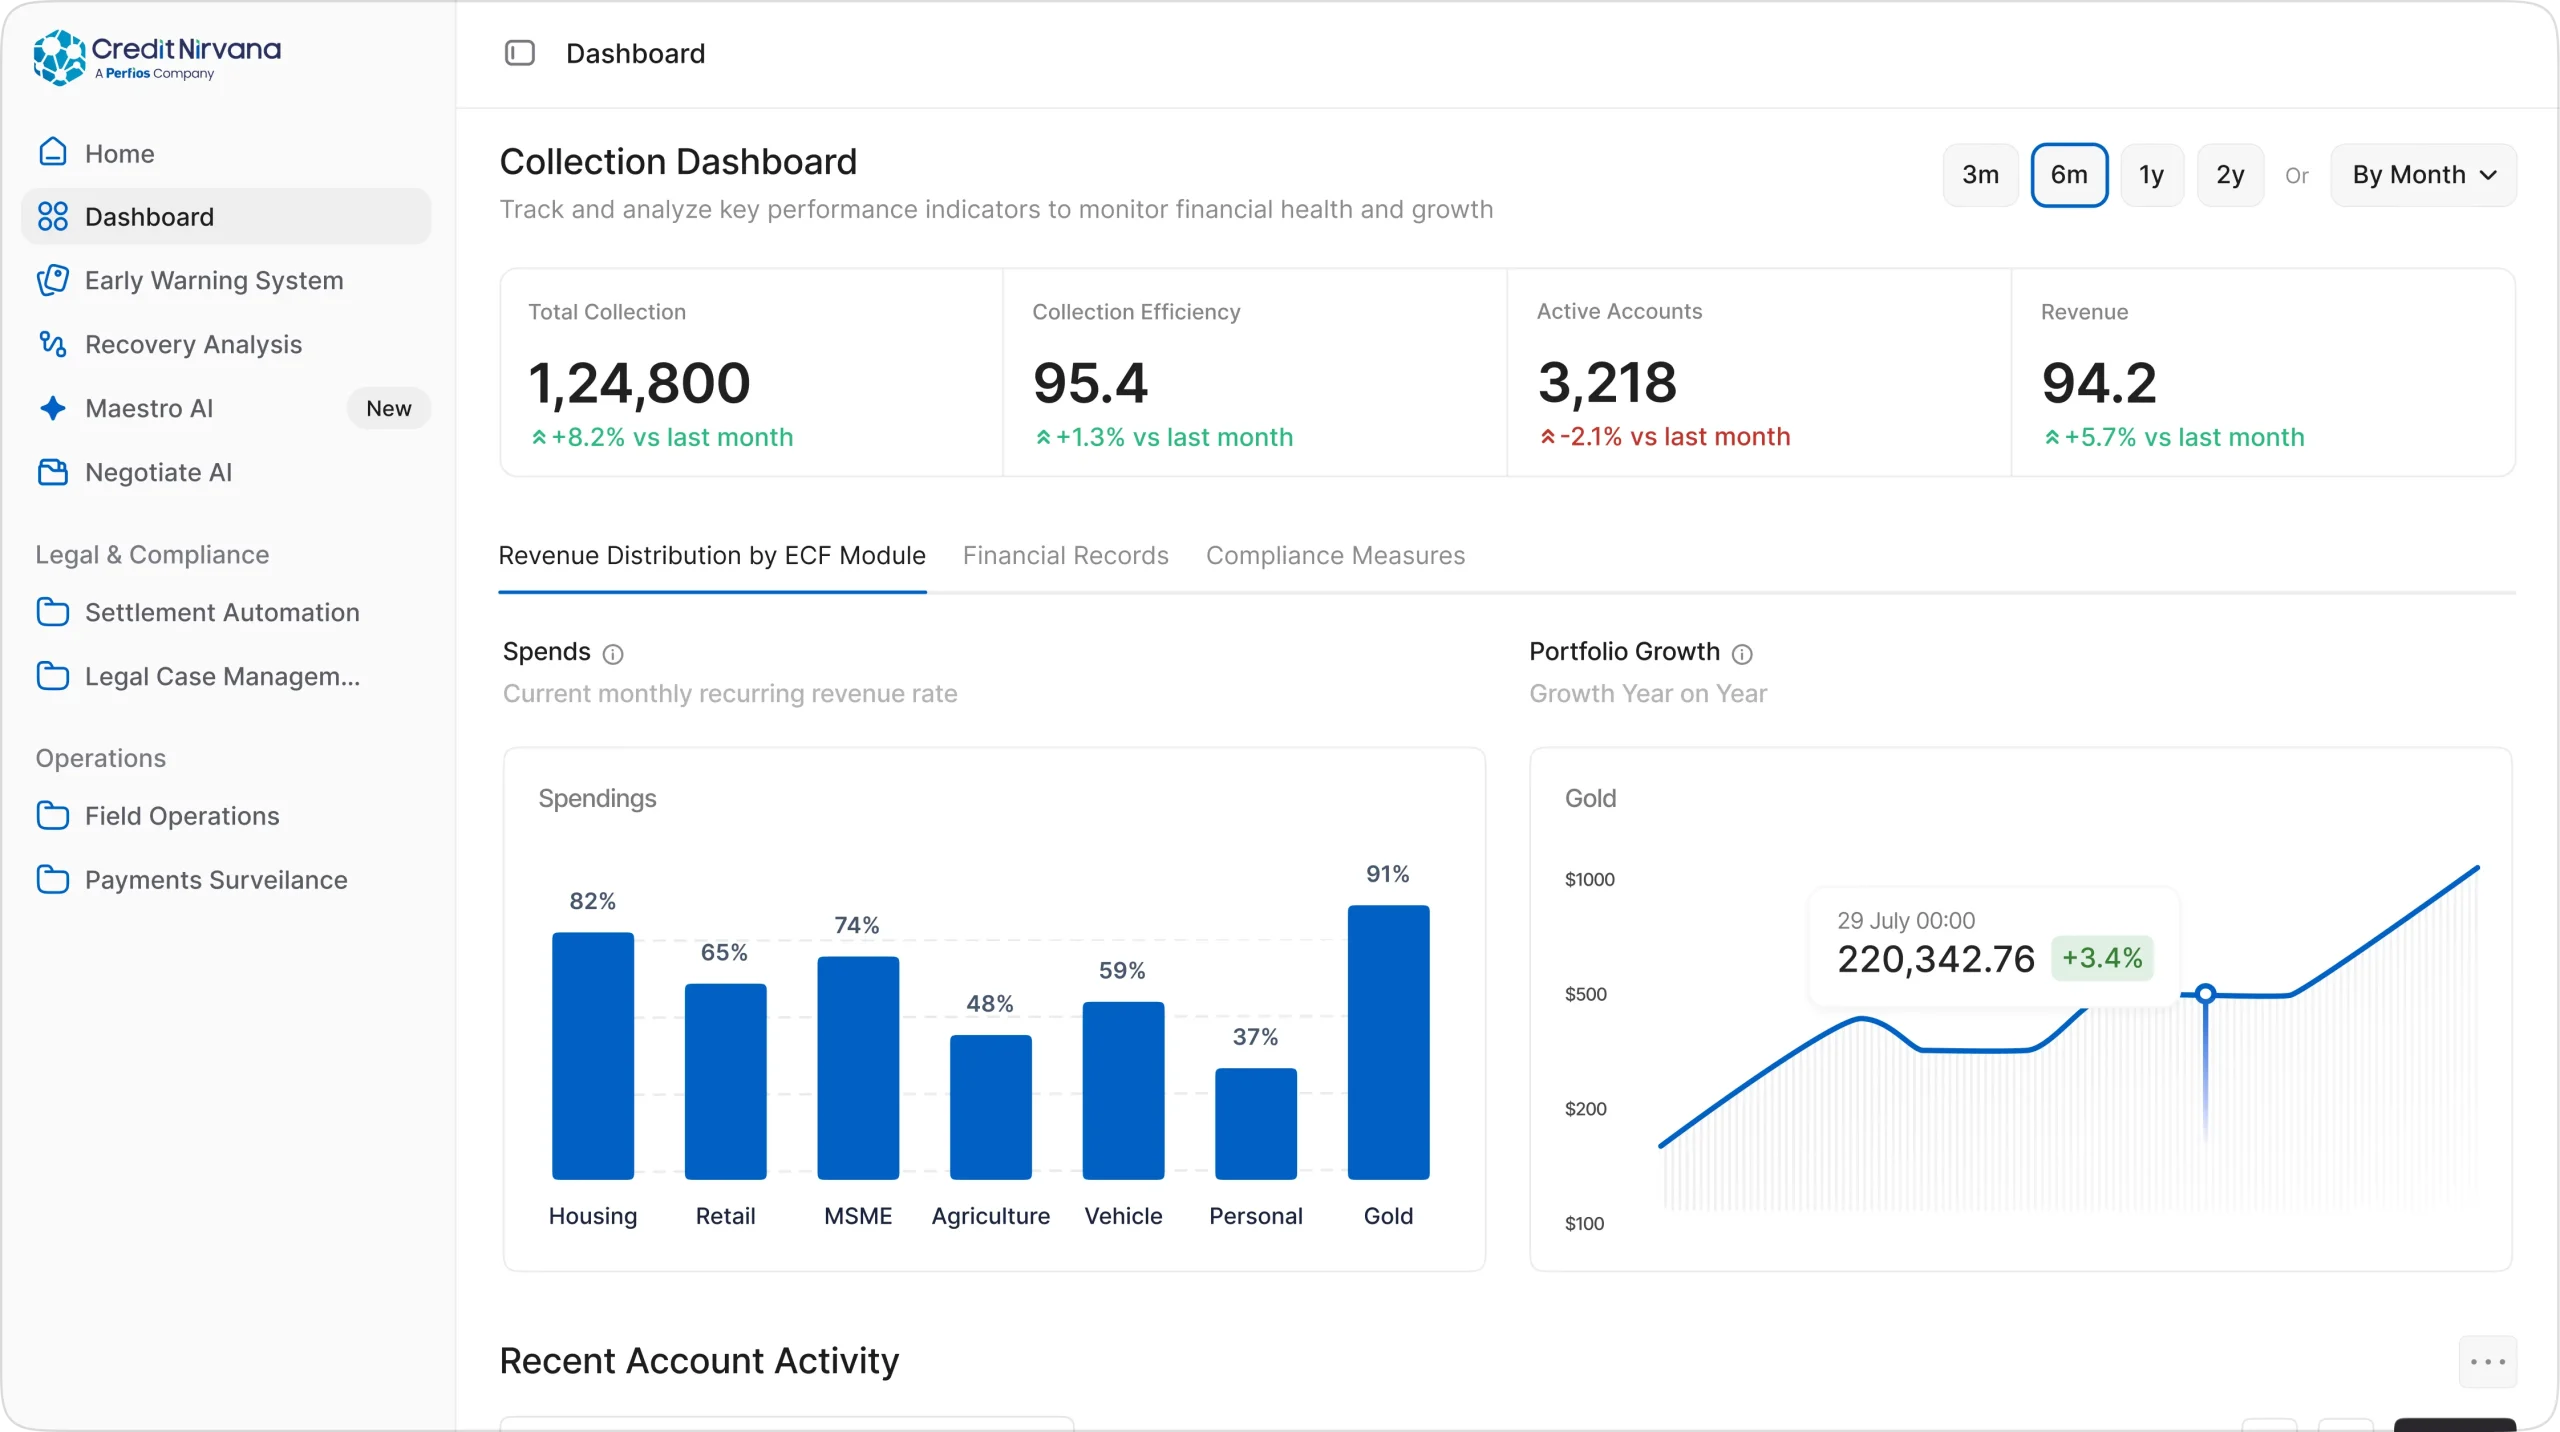Switch to the Compliance Measures tab
The image size is (2560, 1432).
1335,555
